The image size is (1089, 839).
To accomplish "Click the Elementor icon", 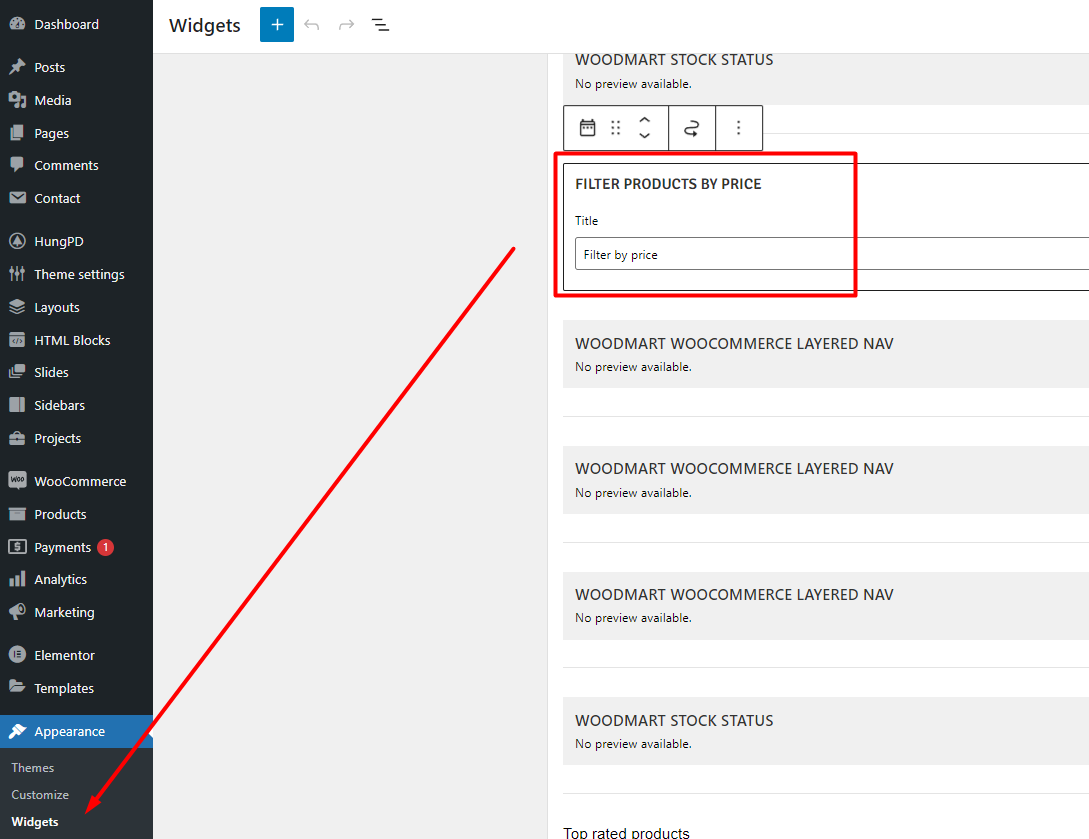I will [x=17, y=655].
